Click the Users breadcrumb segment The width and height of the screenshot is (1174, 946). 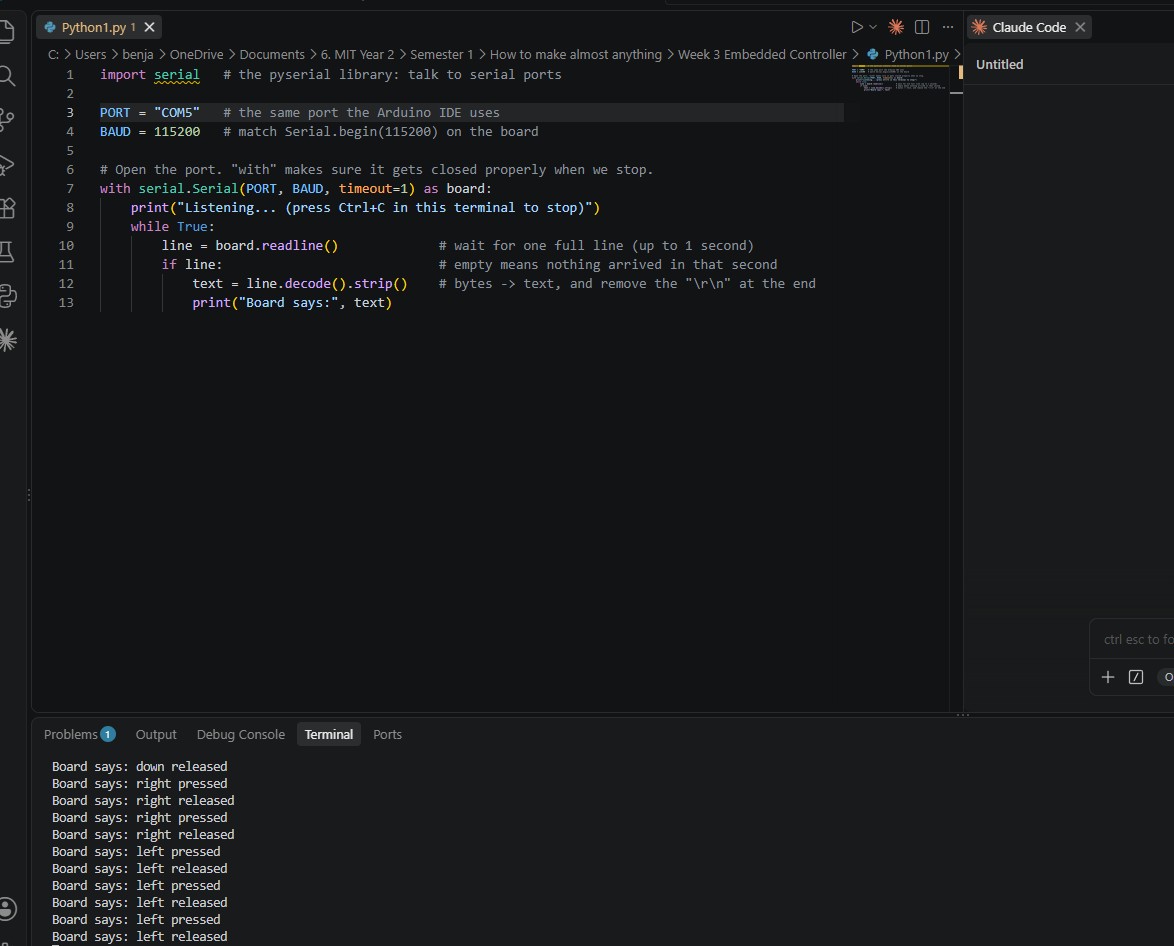click(91, 55)
